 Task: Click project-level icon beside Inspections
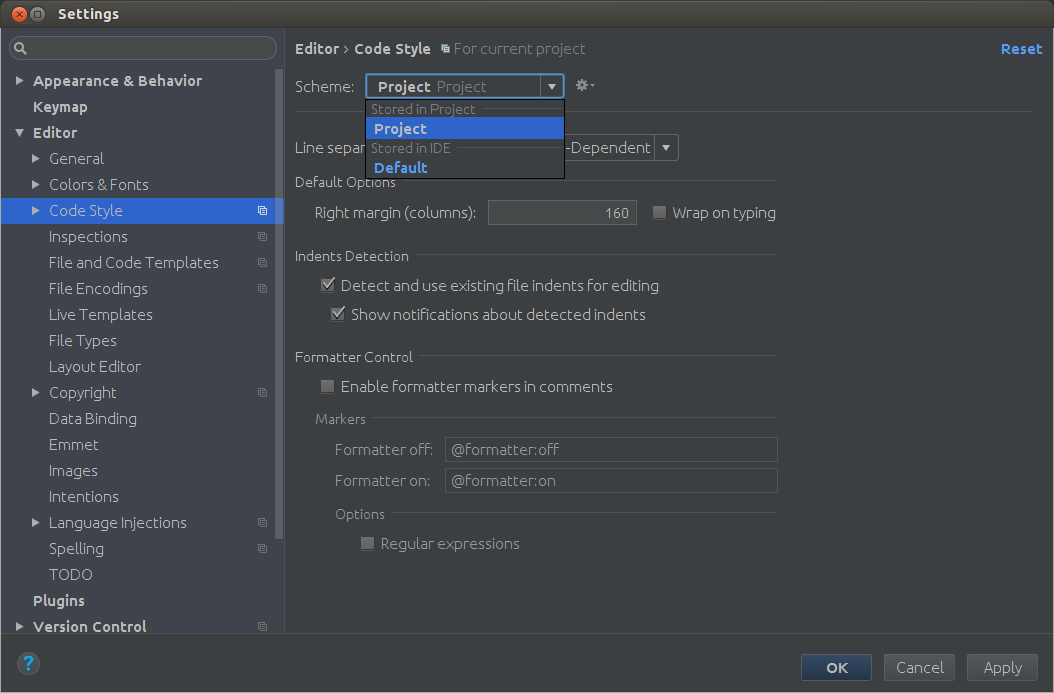[262, 237]
